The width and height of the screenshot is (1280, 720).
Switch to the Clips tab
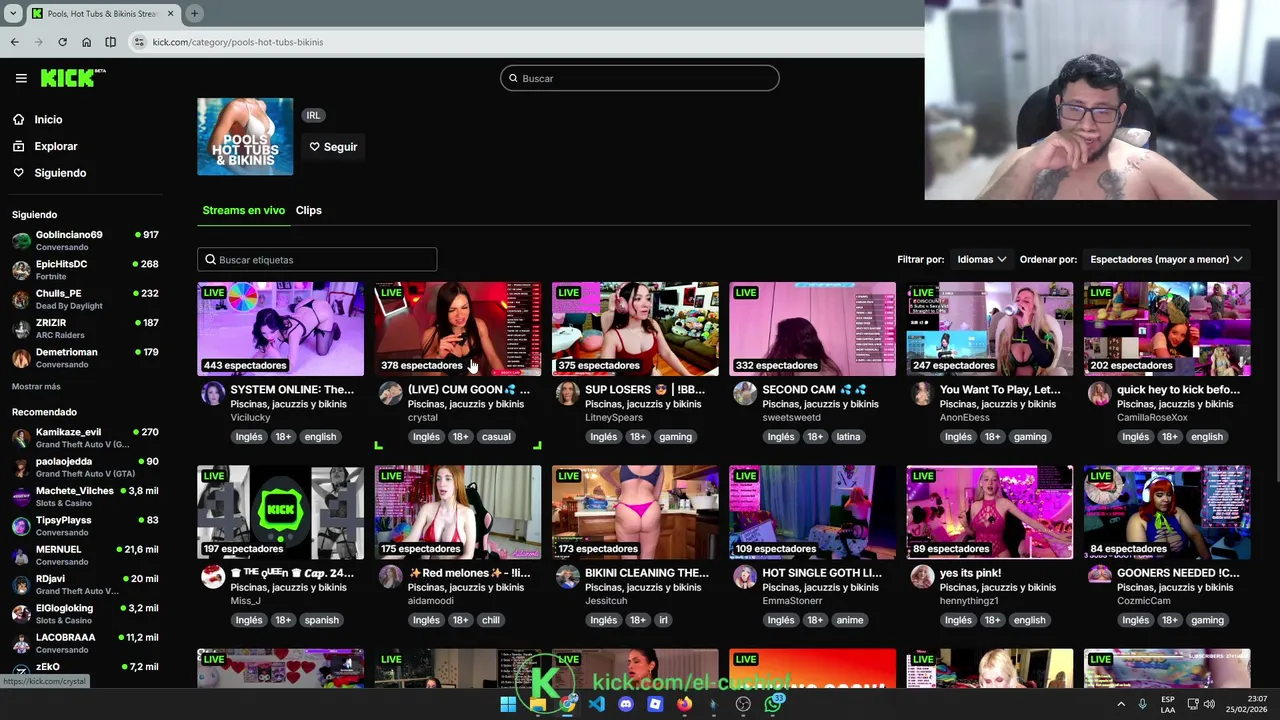coord(308,210)
